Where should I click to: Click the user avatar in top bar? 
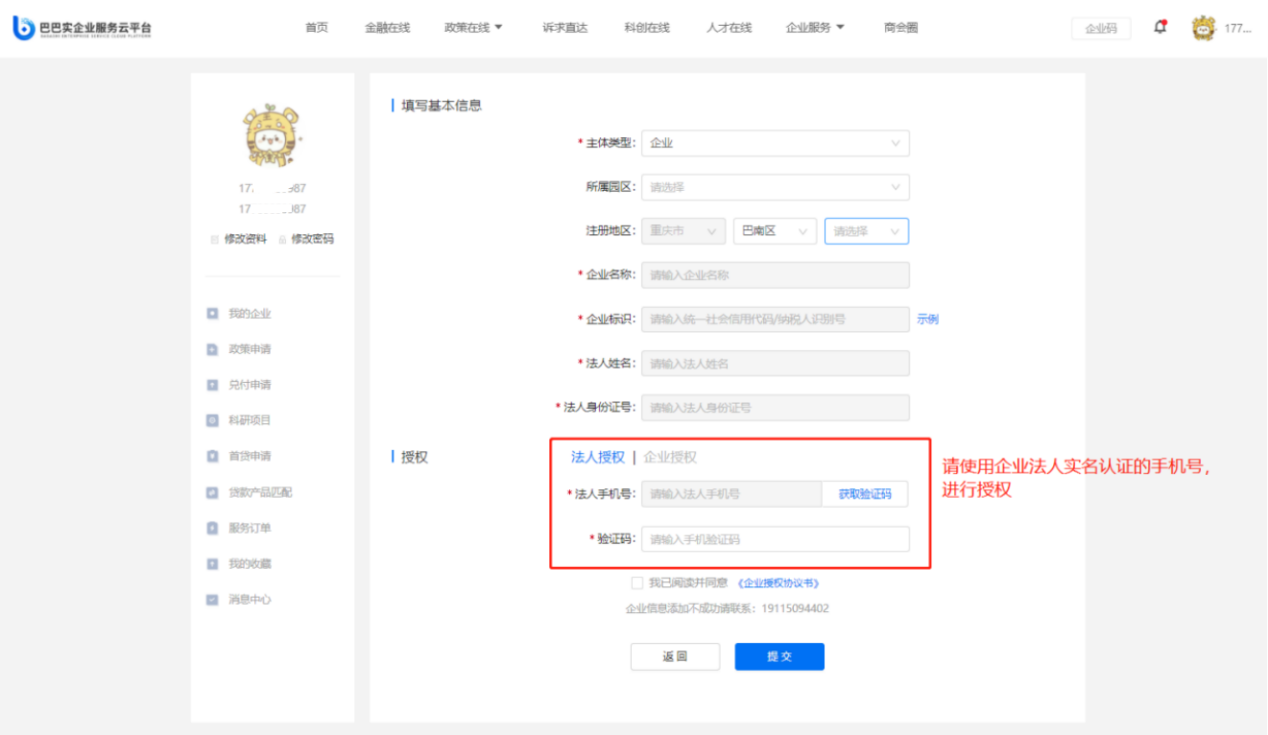coord(1203,28)
